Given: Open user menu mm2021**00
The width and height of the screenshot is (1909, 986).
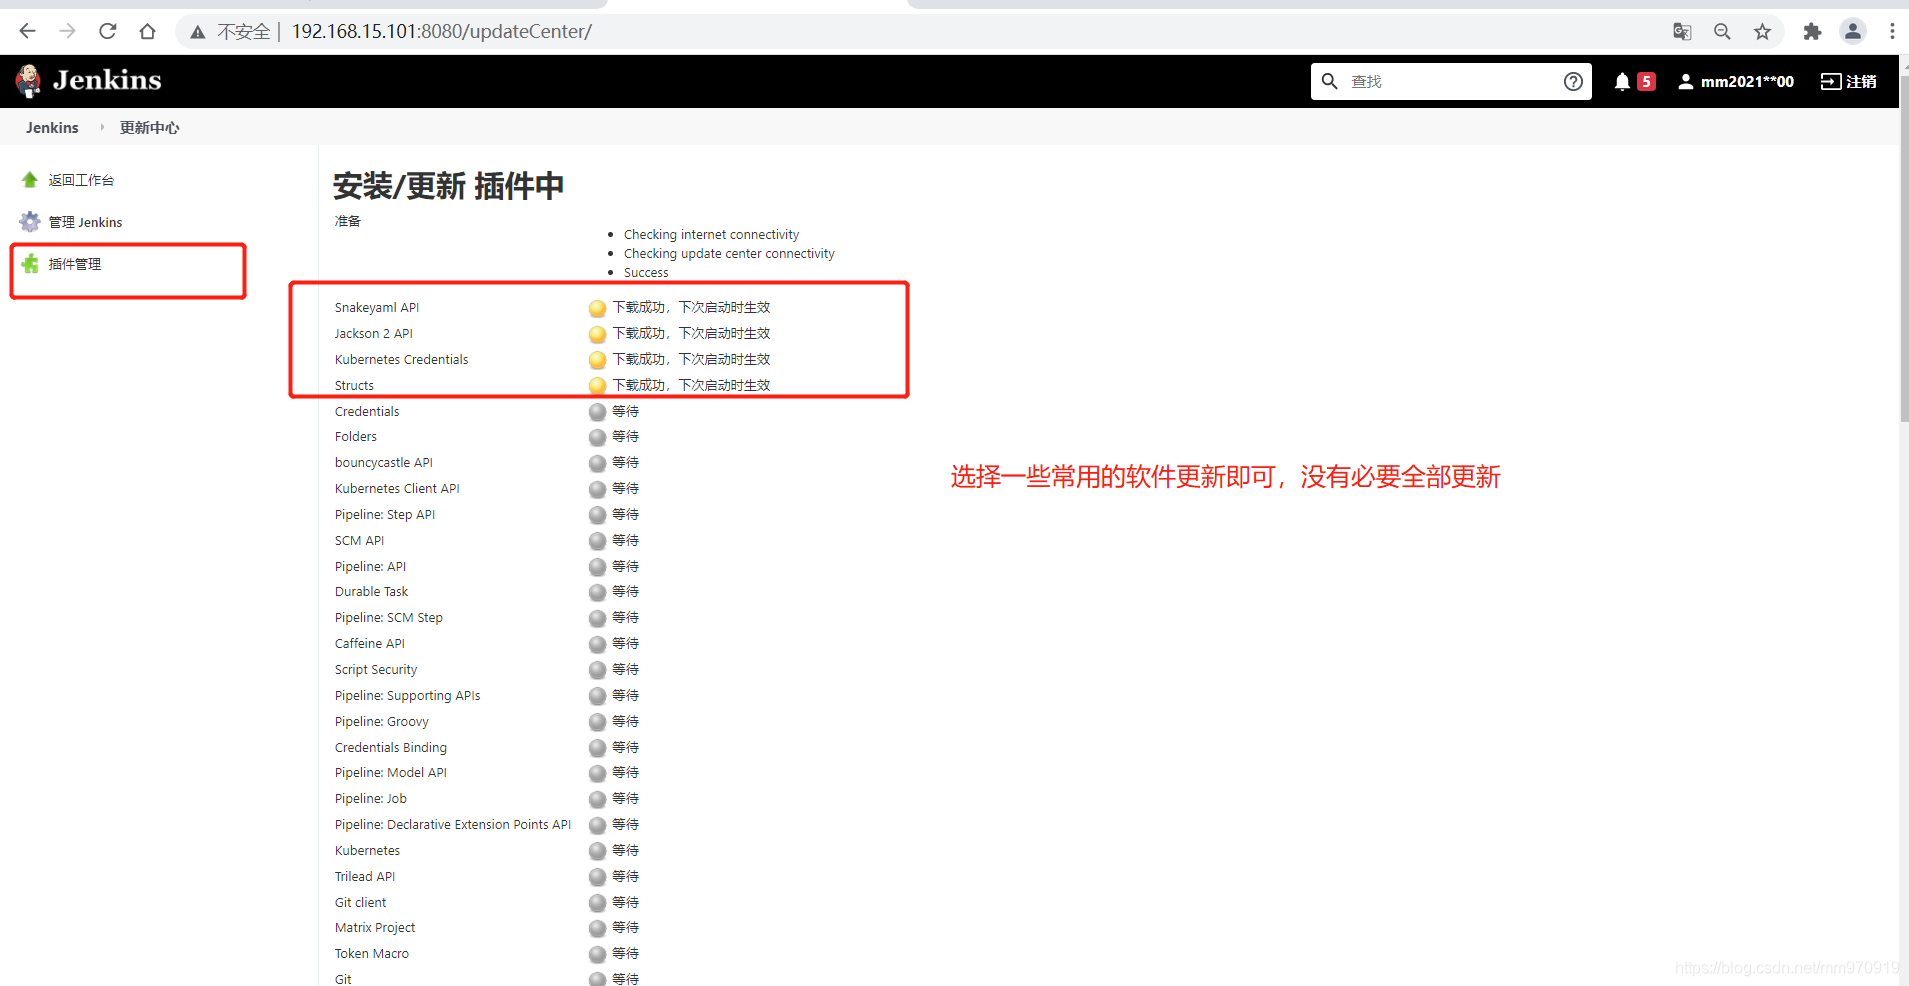Looking at the screenshot, I should 1736,81.
